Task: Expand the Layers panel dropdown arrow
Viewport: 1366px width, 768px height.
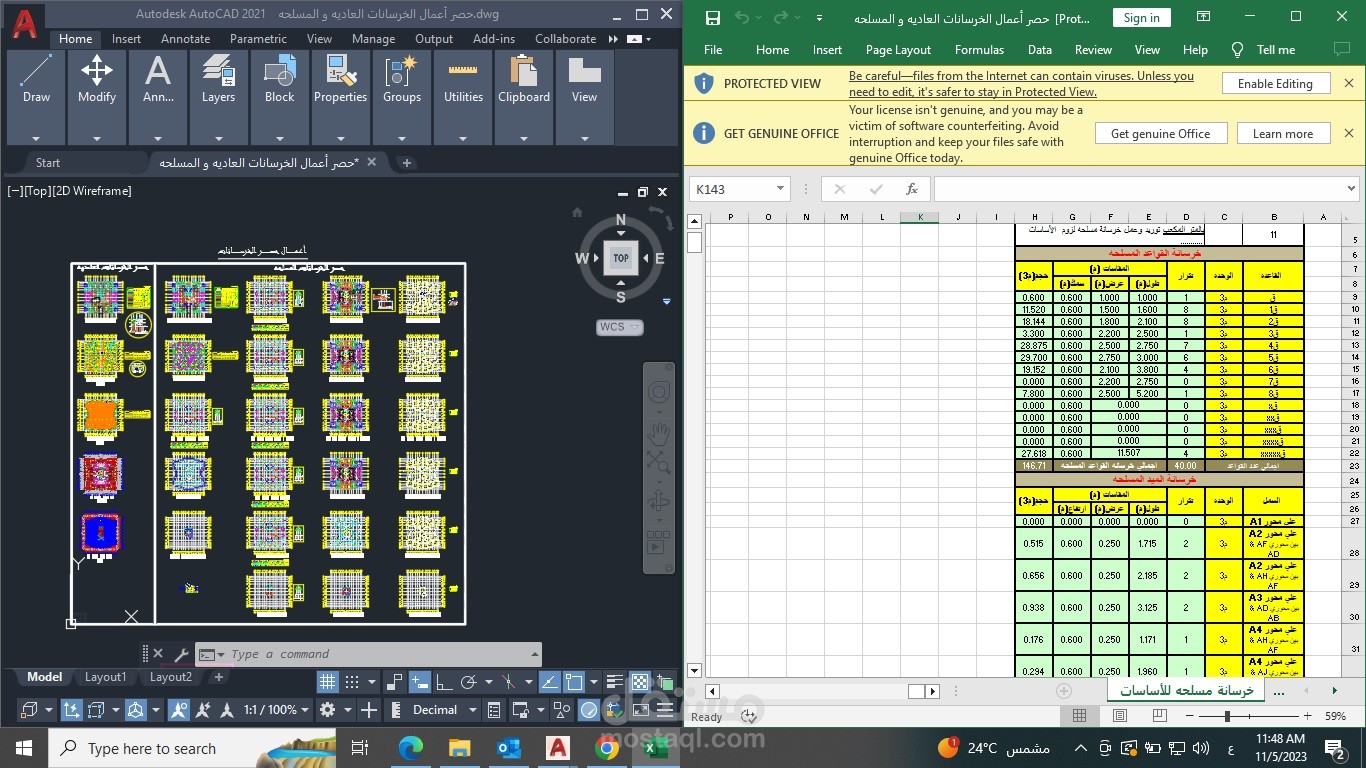Action: click(x=218, y=139)
